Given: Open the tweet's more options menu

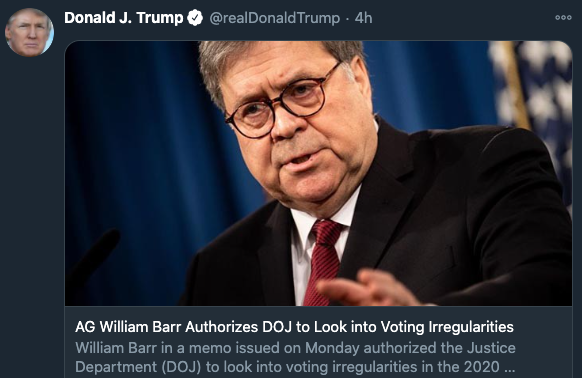Looking at the screenshot, I should point(563,17).
